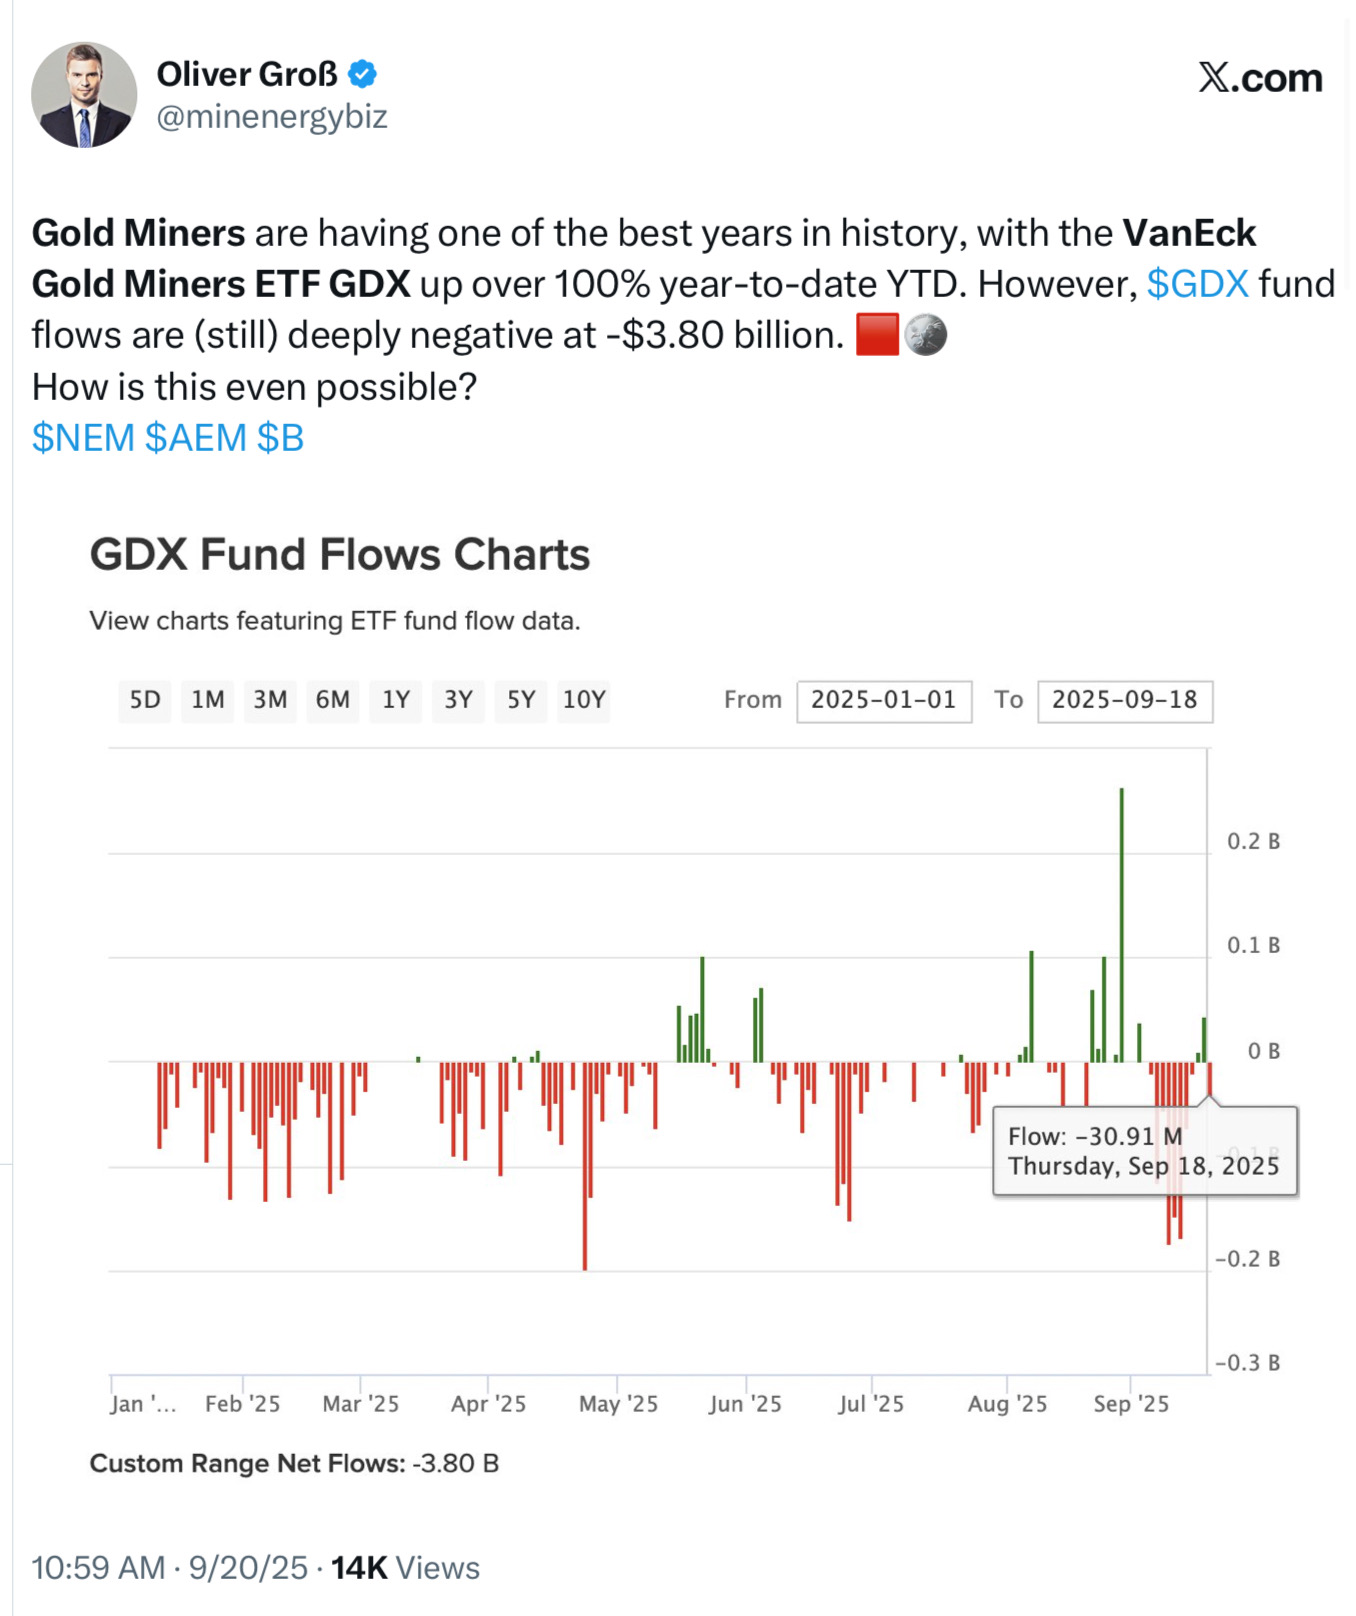
Task: Click the To date field 2025-09-18
Action: pyautogui.click(x=1125, y=700)
